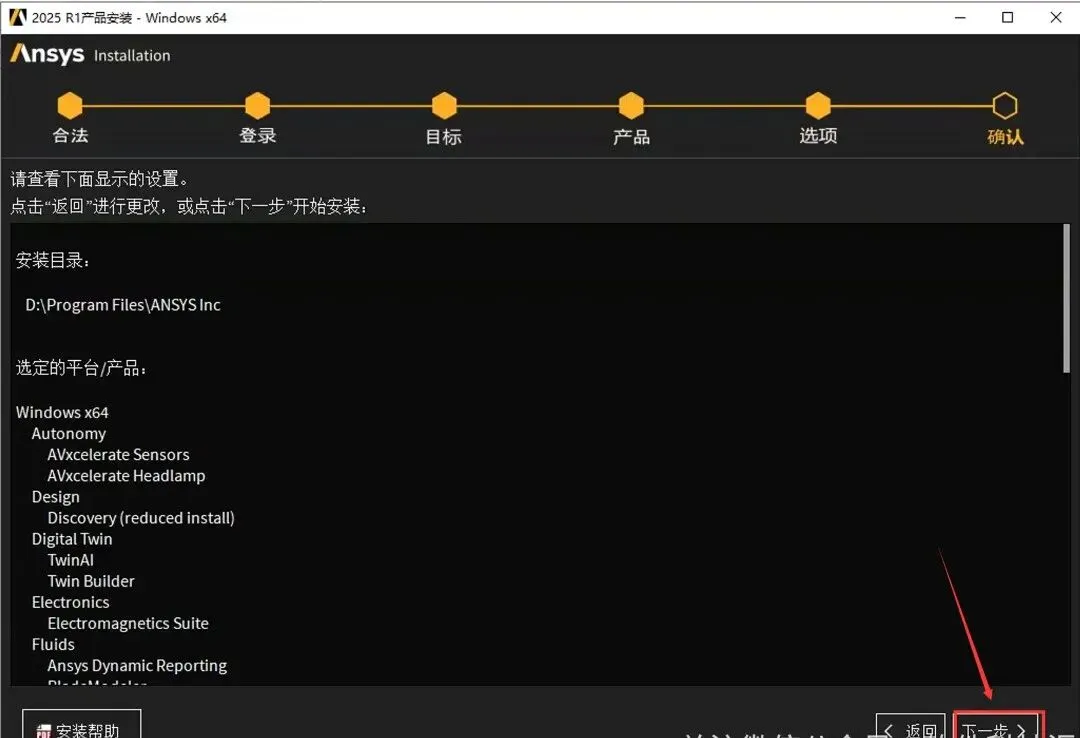Viewport: 1080px width, 738px height.
Task: Click the Electronics category row
Action: pos(70,602)
